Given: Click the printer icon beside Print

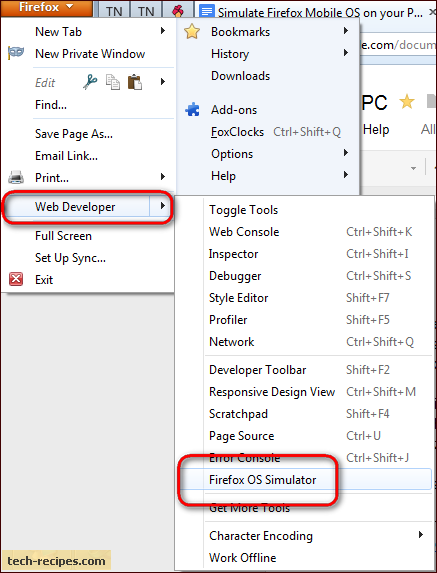Looking at the screenshot, I should coord(16,178).
